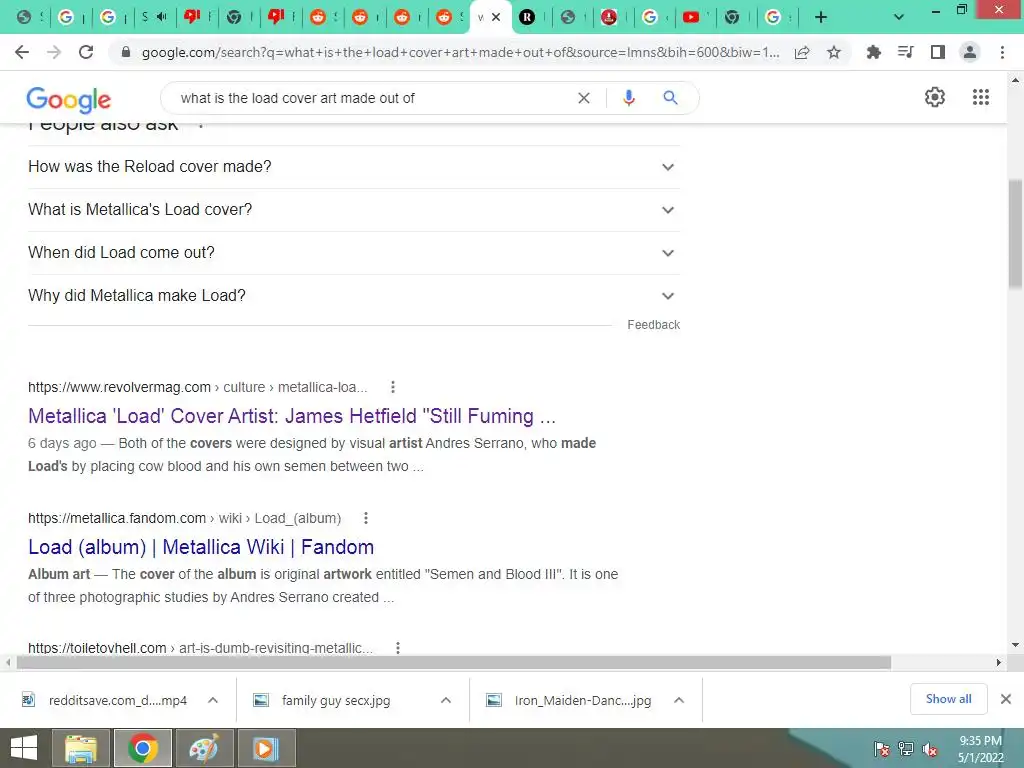This screenshot has height=768, width=1024.
Task: Click inside the Google search text field
Action: pyautogui.click(x=372, y=98)
